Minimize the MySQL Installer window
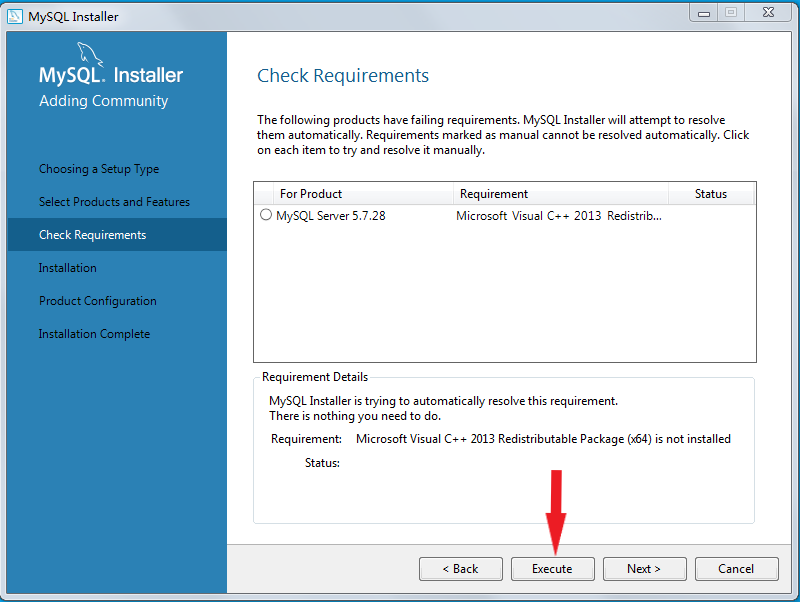800x602 pixels. [x=704, y=13]
